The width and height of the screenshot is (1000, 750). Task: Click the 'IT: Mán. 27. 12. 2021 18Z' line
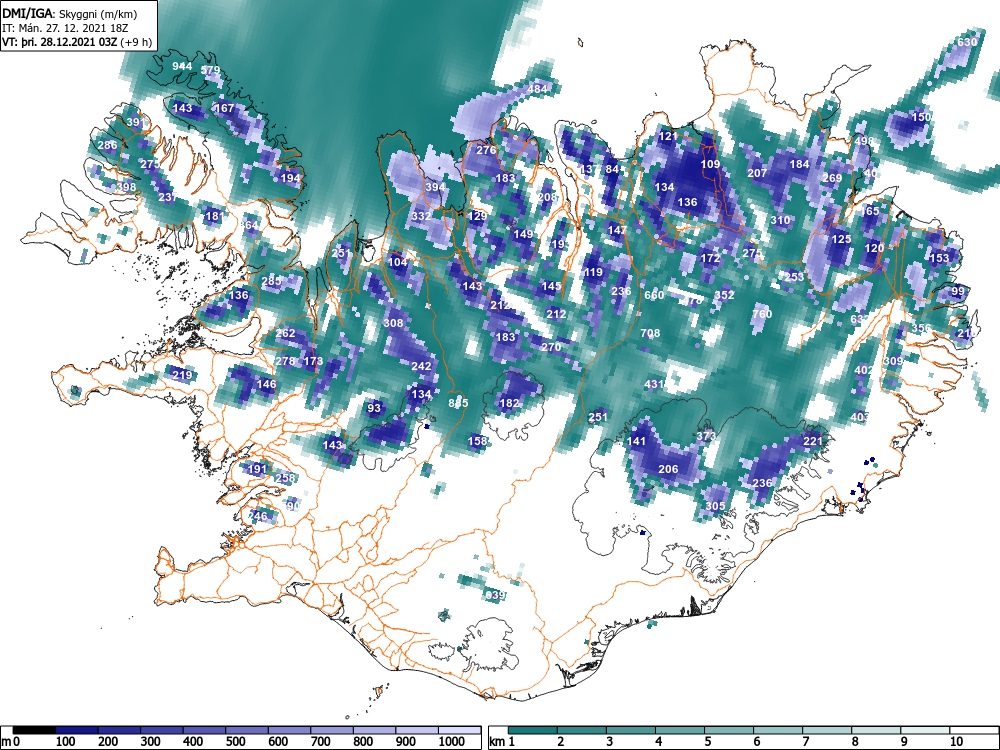point(66,28)
